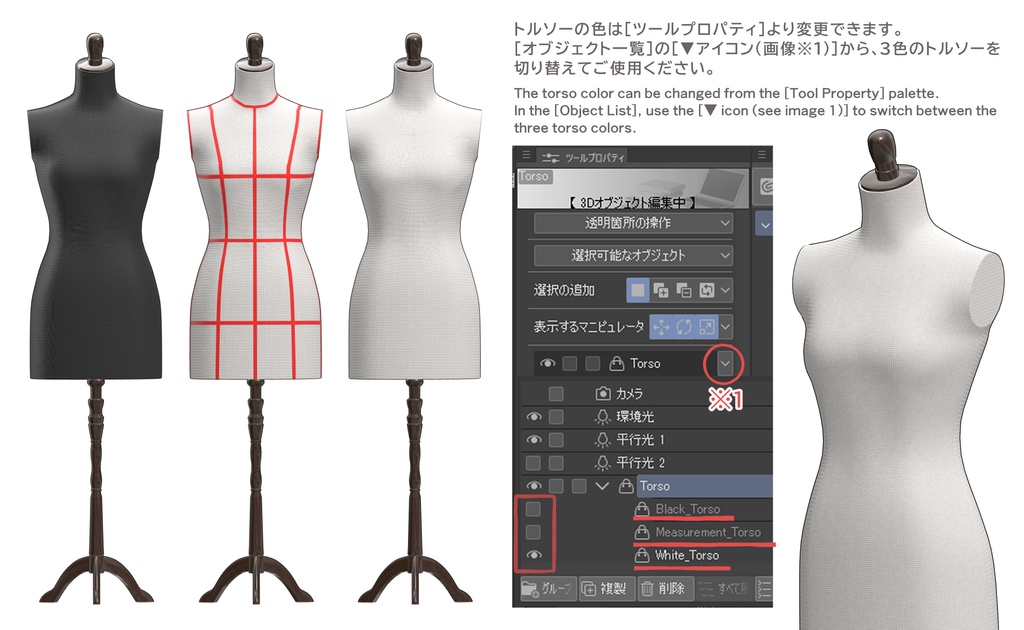The image size is (1024, 630).
Task: Expand the 表示するマニピュレータ options arrow
Action: coord(725,326)
